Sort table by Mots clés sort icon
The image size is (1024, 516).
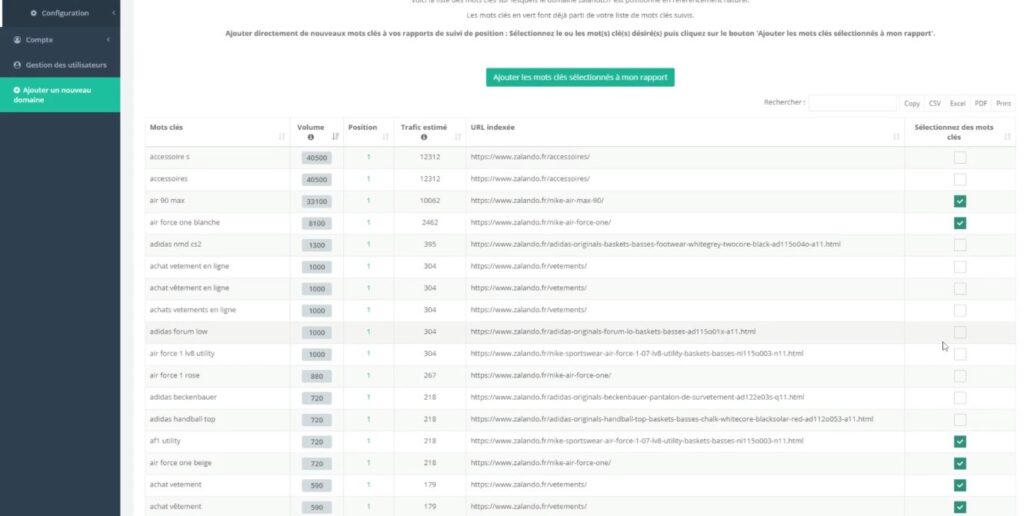tap(284, 137)
